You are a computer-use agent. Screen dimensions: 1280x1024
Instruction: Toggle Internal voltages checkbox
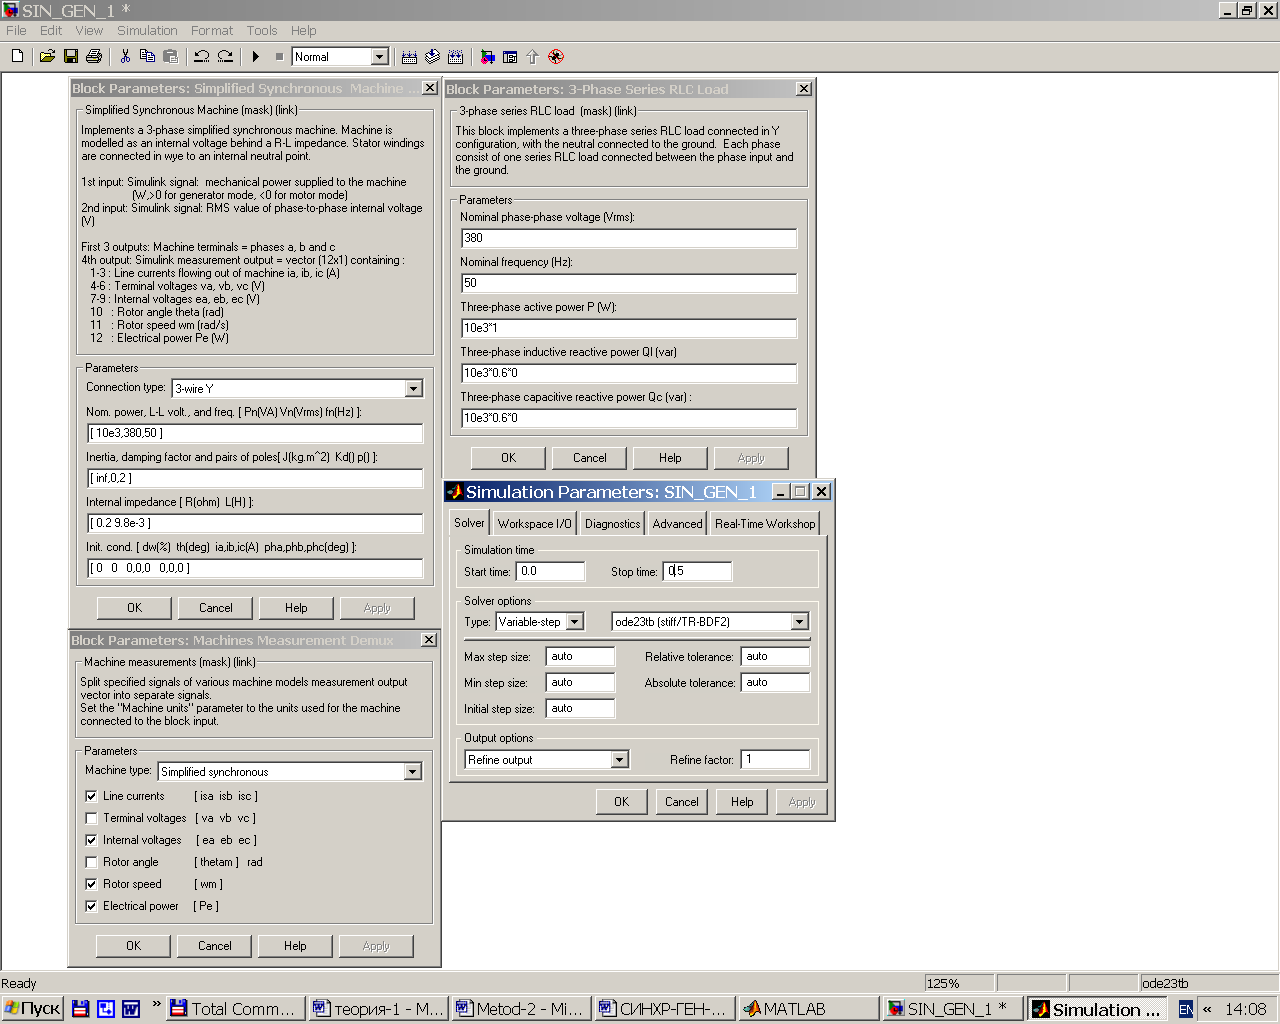(91, 840)
